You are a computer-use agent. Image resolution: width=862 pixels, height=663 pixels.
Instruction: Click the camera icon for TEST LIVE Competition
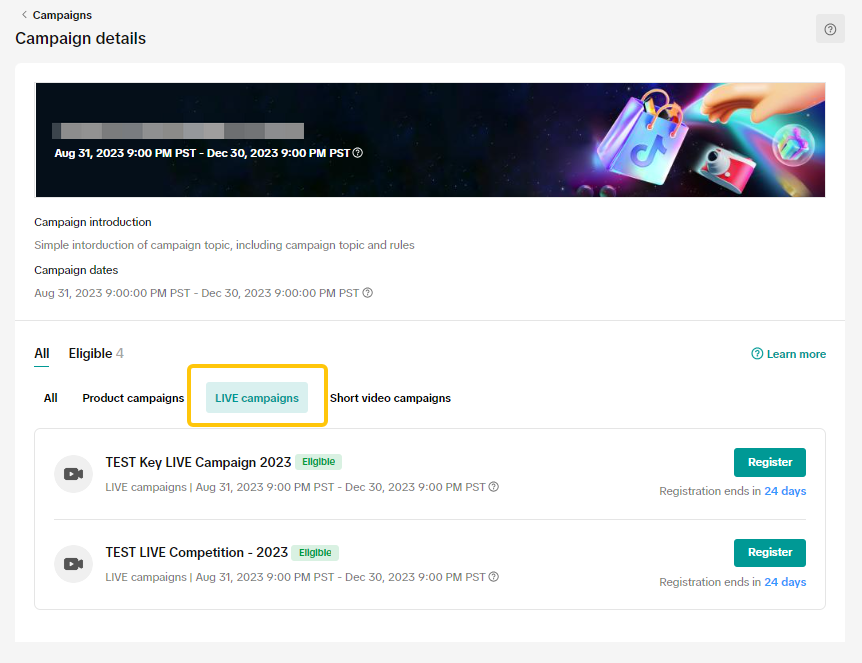(73, 564)
